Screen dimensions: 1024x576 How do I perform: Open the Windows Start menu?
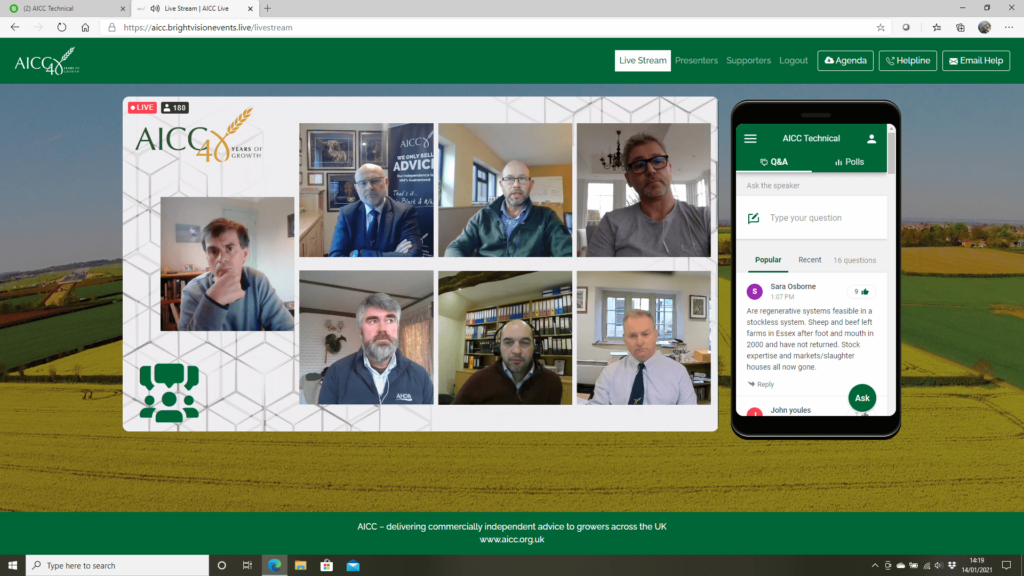tap(12, 566)
